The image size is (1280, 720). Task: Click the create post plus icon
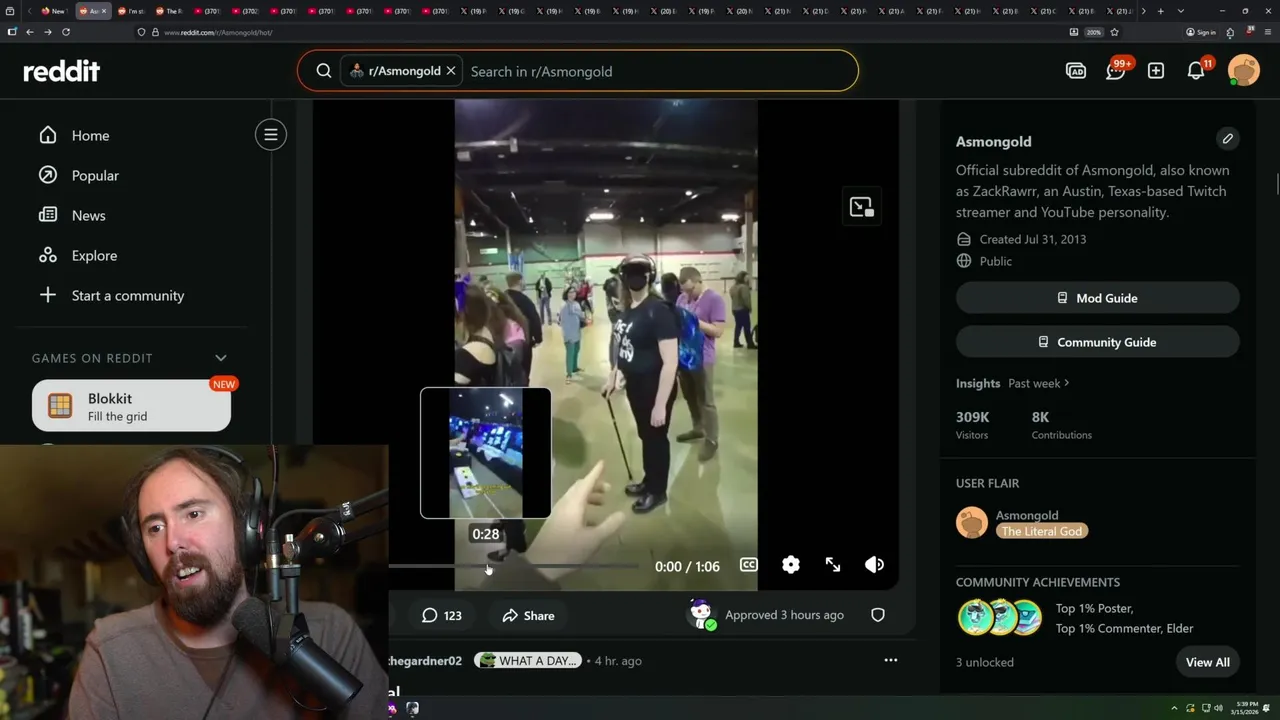coord(1156,71)
